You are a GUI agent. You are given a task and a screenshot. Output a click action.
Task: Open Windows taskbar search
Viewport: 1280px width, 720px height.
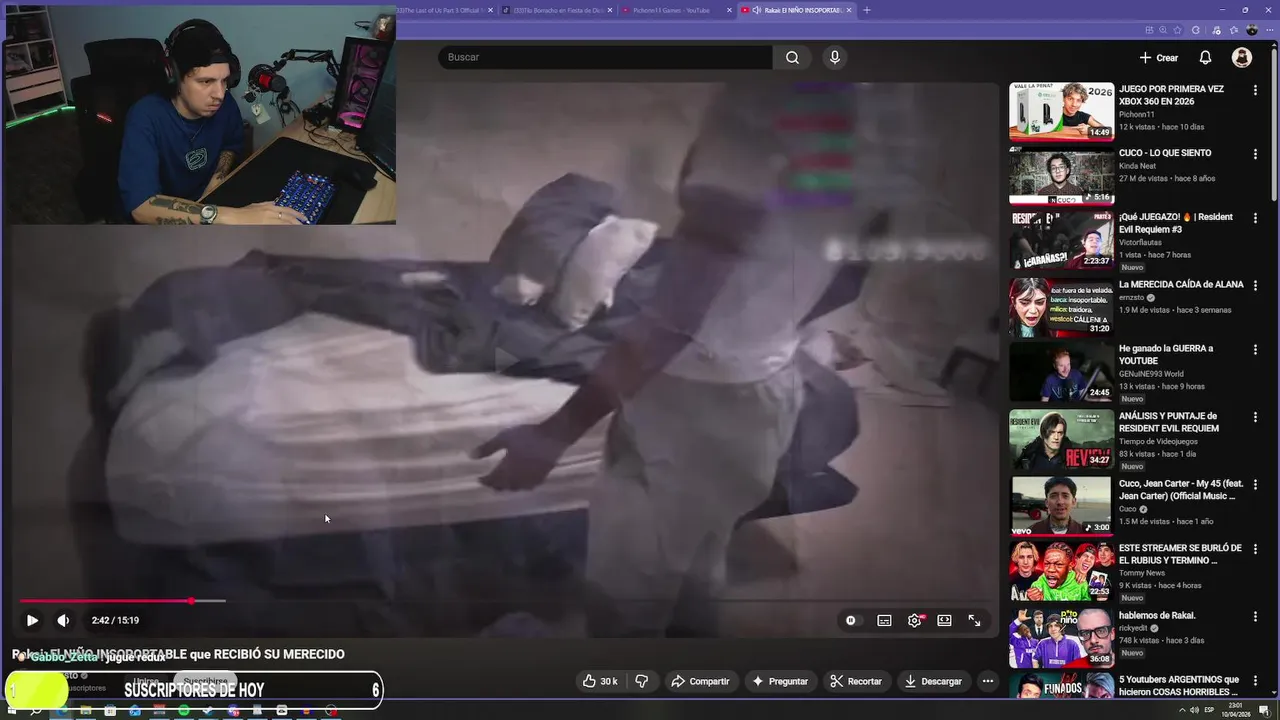click(36, 711)
